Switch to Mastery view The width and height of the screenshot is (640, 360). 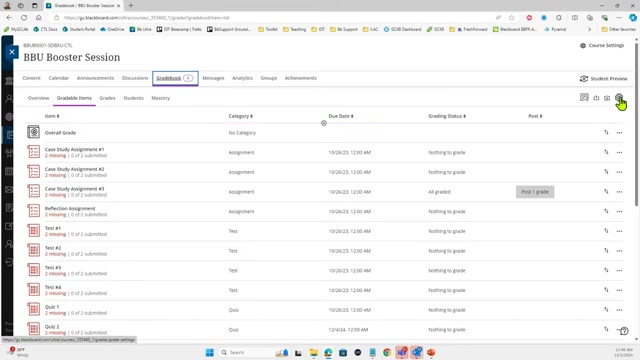point(160,98)
